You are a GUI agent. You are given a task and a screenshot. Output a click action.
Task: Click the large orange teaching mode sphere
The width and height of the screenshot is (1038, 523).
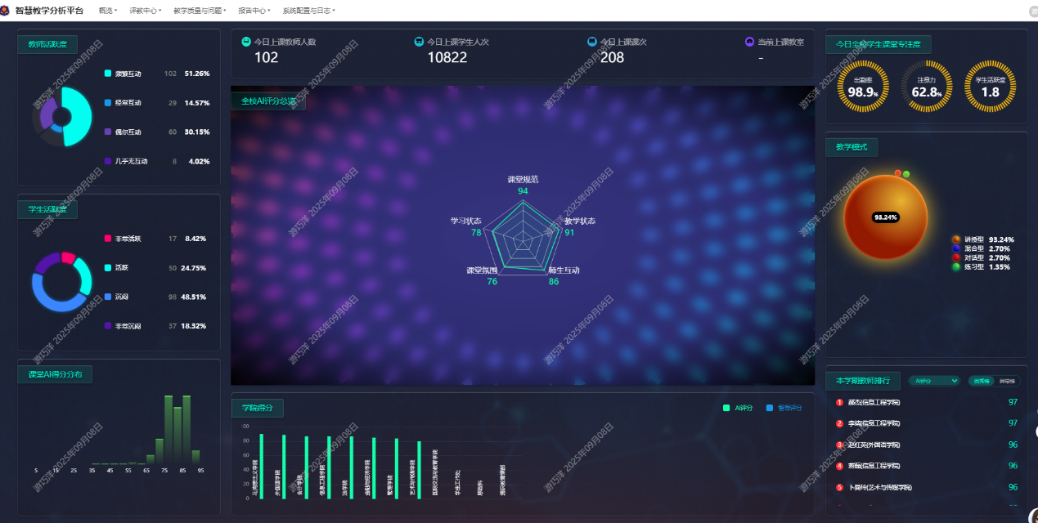coord(886,216)
